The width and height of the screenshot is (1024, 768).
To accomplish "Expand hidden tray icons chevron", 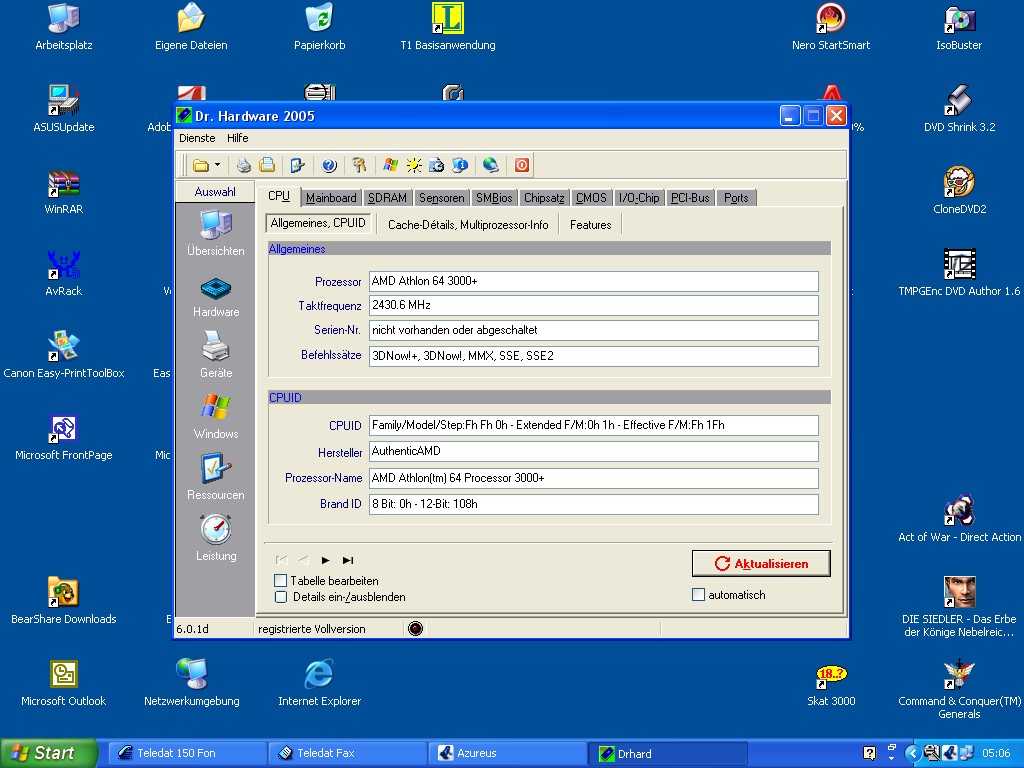I will click(912, 753).
